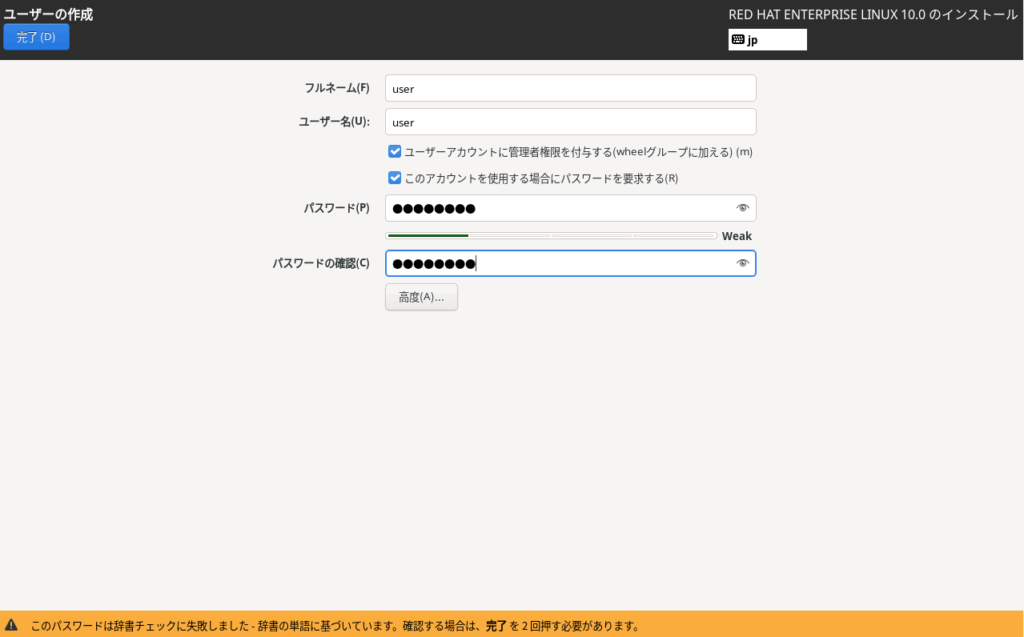Click the ユーザー名(U) label
The width and height of the screenshot is (1024, 637).
coord(334,122)
